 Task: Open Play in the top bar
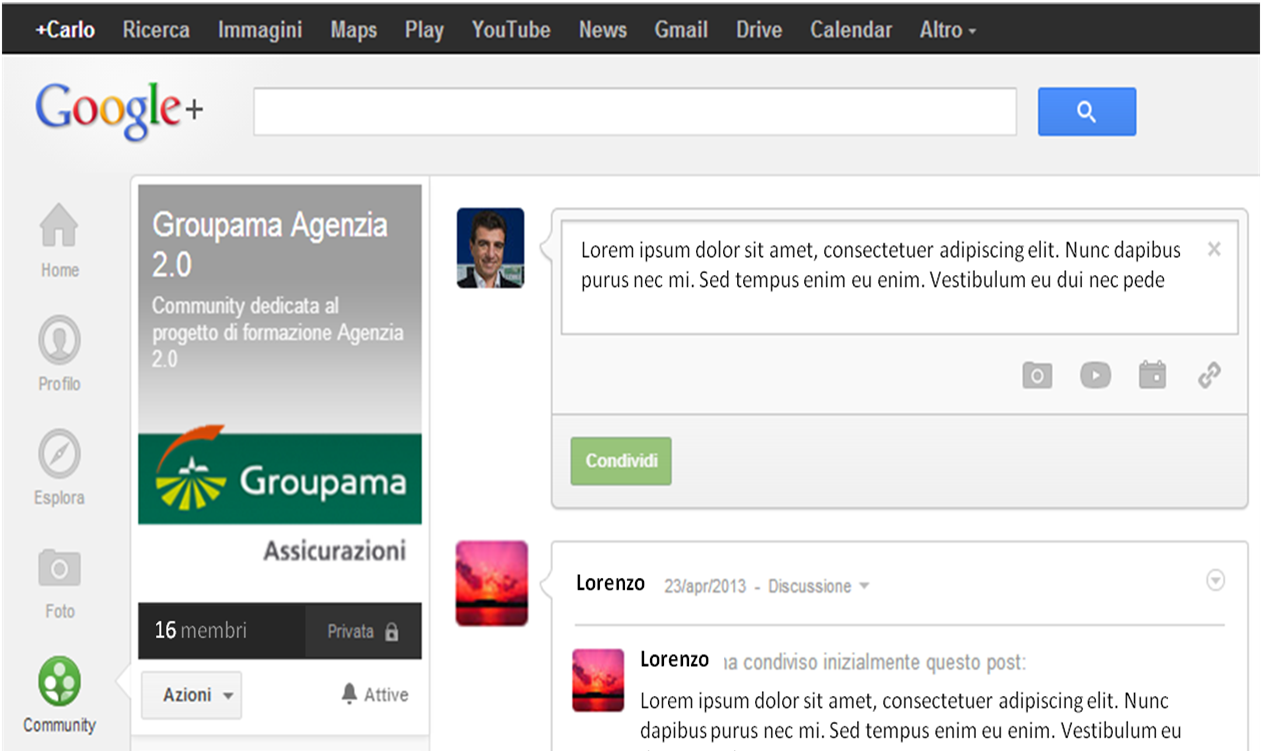pyautogui.click(x=424, y=30)
